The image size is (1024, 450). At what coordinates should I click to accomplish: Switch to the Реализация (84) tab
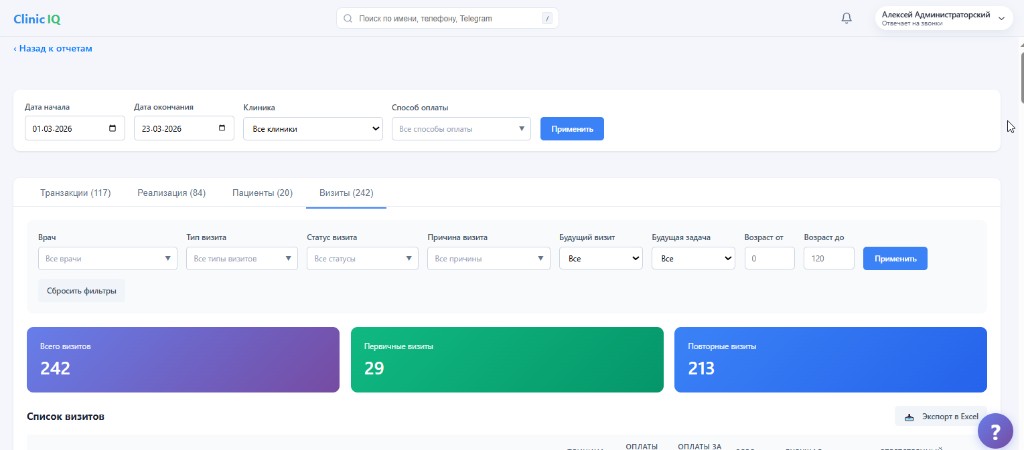[x=172, y=193]
